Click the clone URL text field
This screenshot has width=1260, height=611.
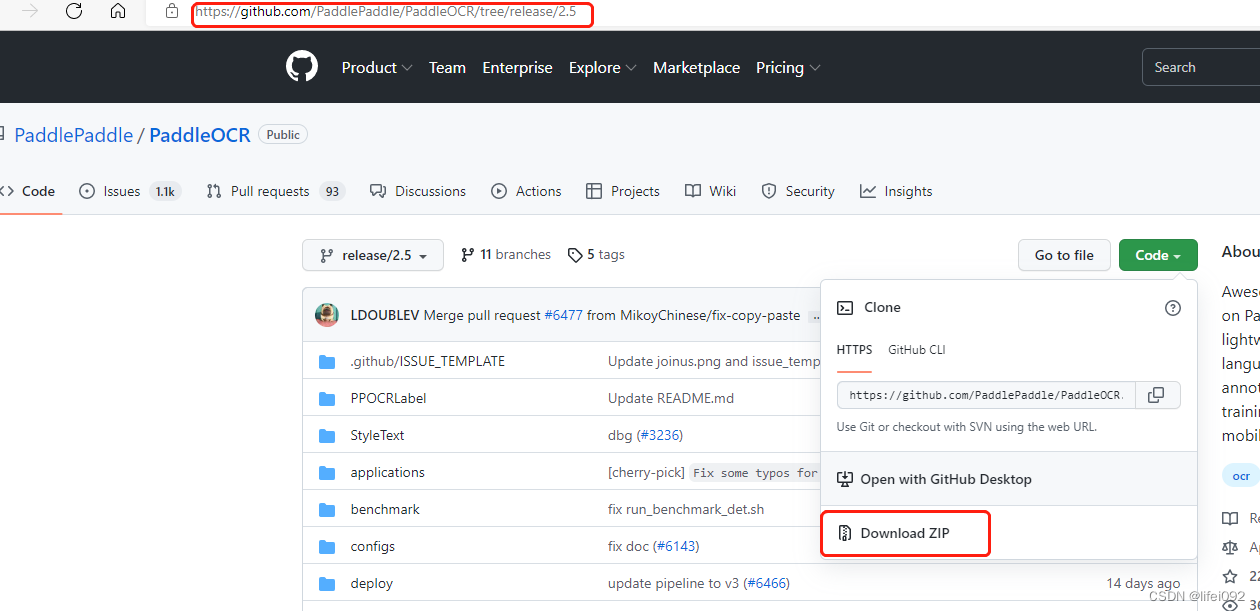tap(986, 395)
